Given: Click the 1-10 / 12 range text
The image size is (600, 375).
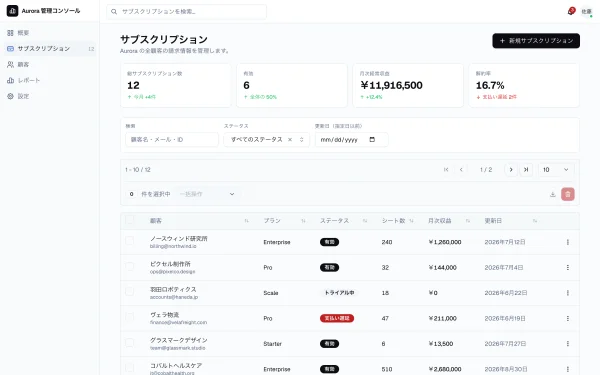Looking at the screenshot, I should [138, 170].
